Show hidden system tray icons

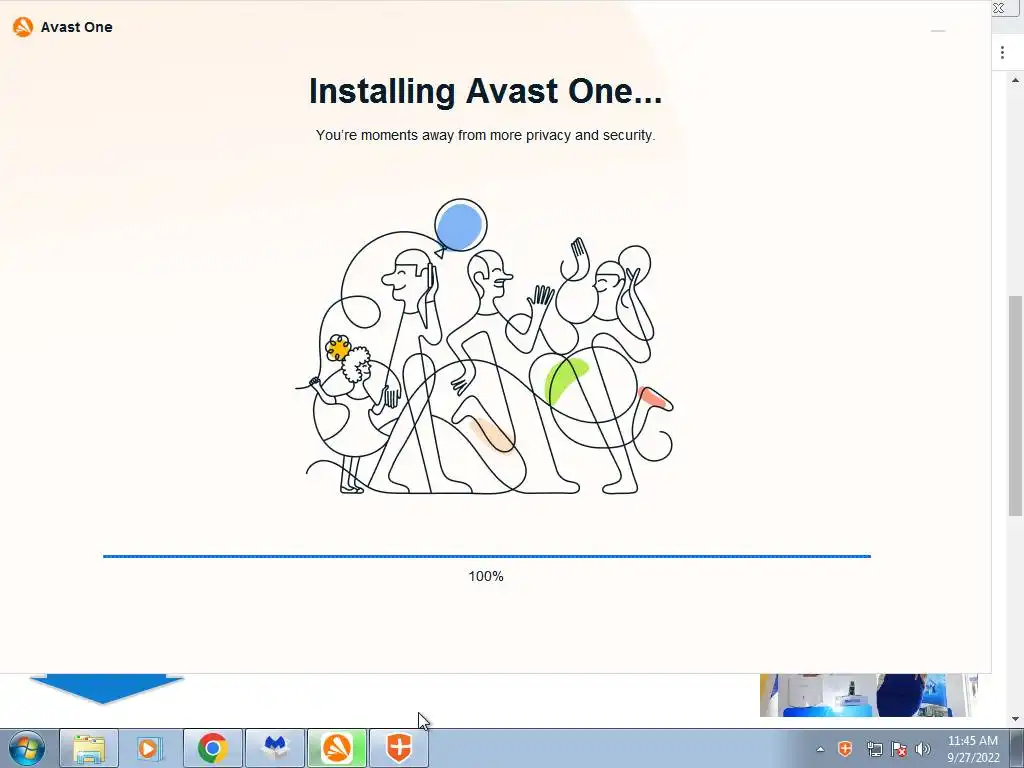click(x=820, y=749)
